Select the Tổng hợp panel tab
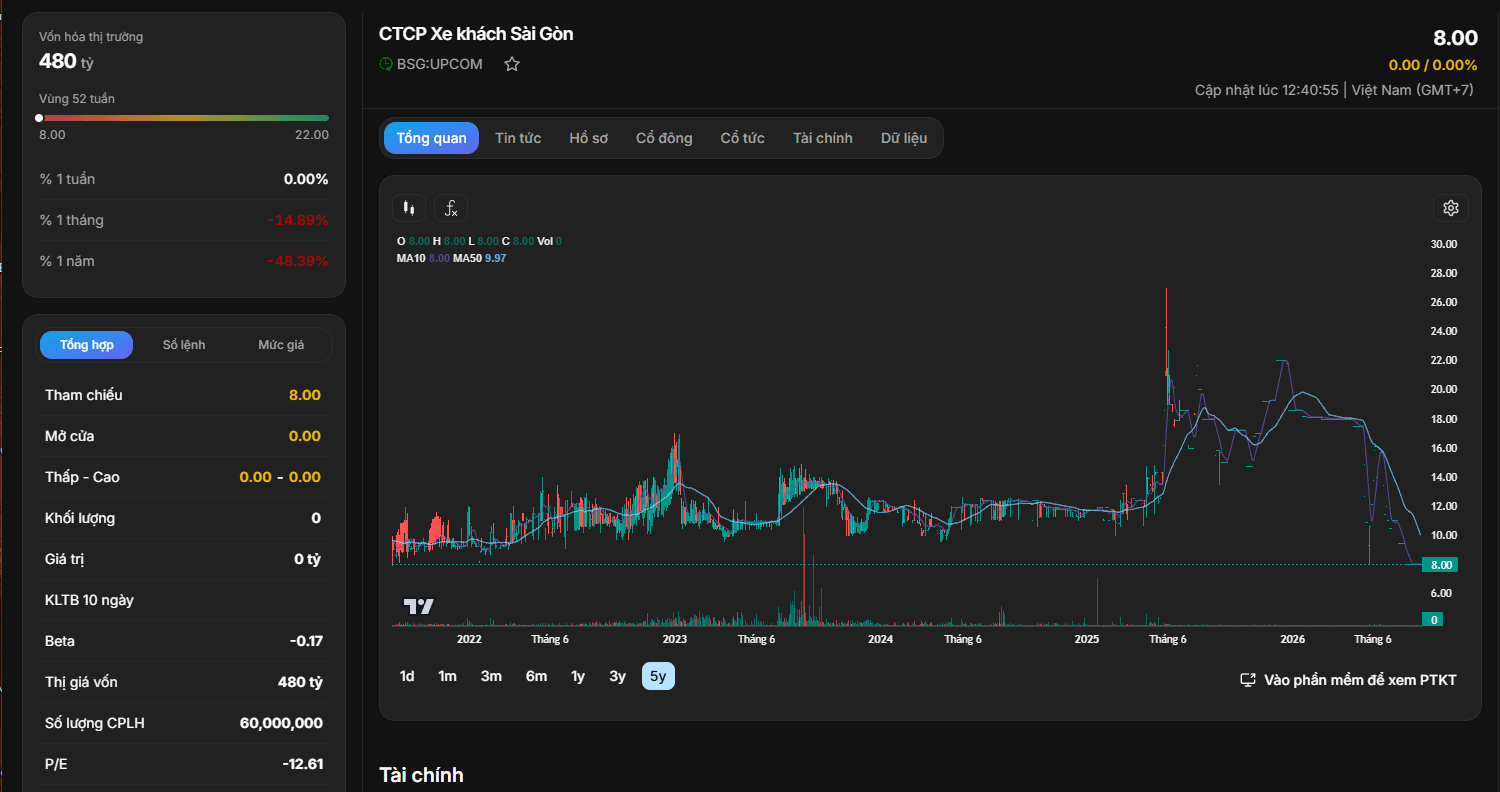Viewport: 1500px width, 792px height. pyautogui.click(x=87, y=345)
